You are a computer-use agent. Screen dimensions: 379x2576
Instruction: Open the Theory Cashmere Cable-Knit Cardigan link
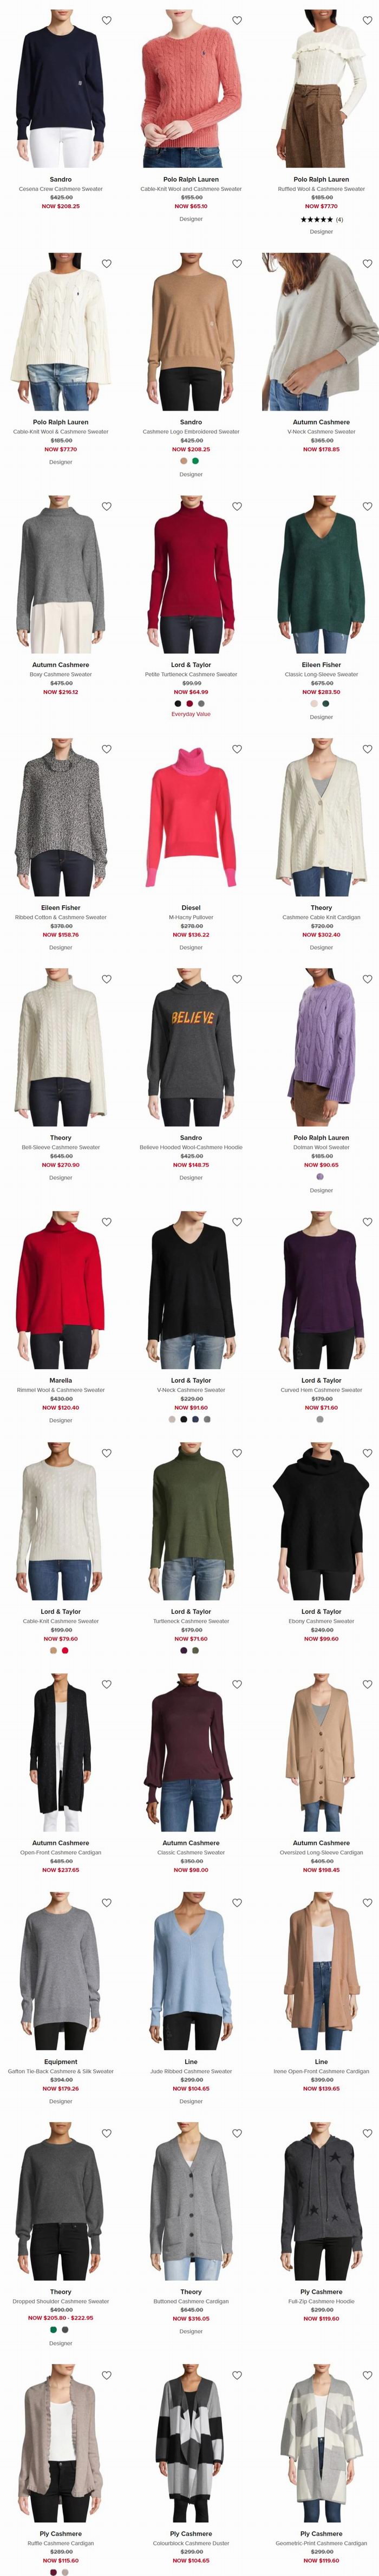(x=321, y=917)
